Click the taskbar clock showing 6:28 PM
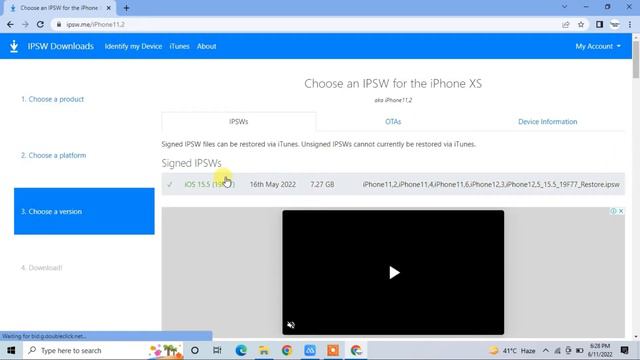 (600, 350)
